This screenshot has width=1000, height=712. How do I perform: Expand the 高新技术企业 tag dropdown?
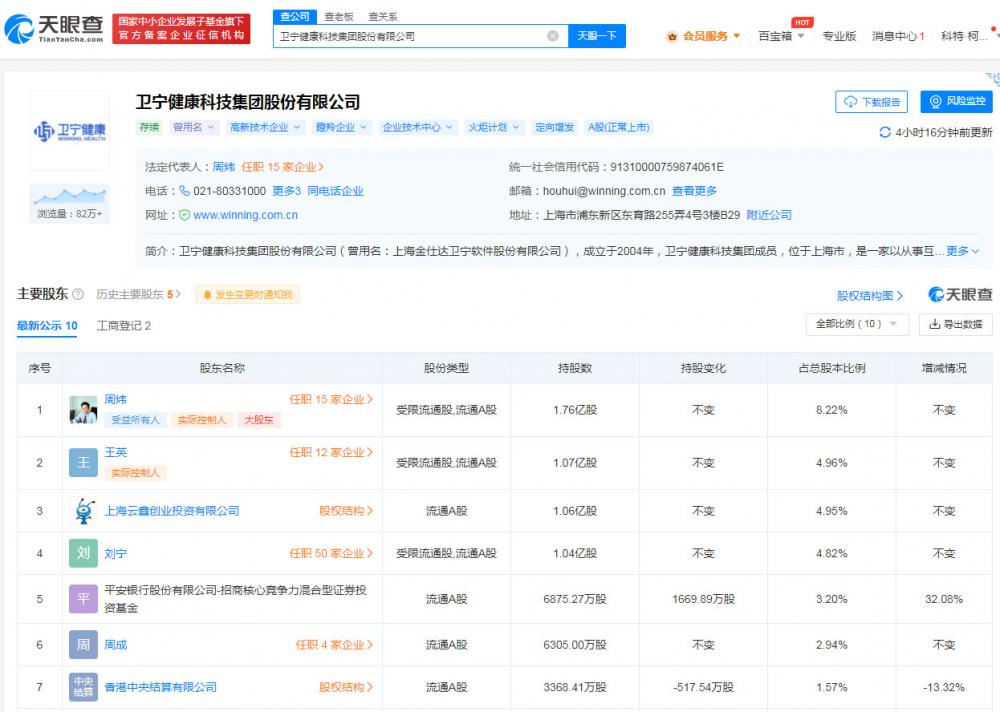pyautogui.click(x=265, y=128)
